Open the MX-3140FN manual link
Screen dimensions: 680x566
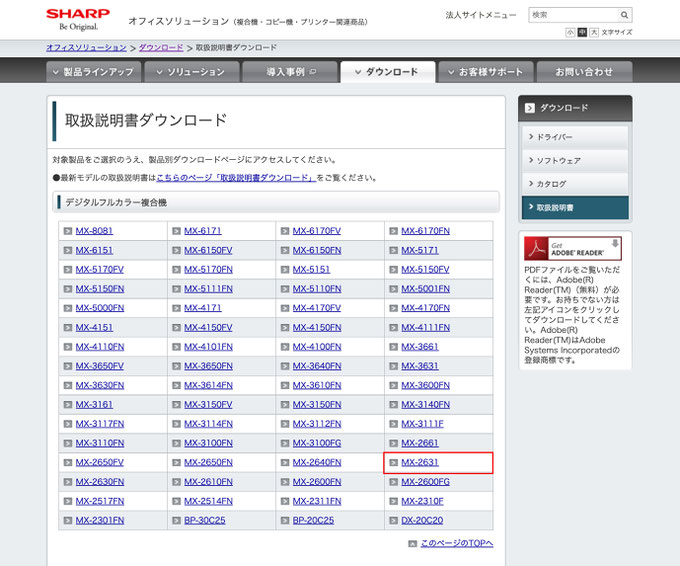coord(425,405)
